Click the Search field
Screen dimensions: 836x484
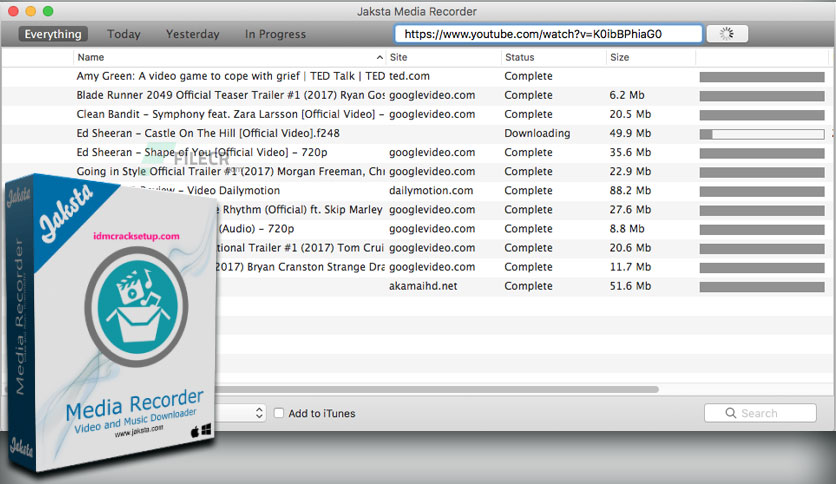click(x=760, y=413)
